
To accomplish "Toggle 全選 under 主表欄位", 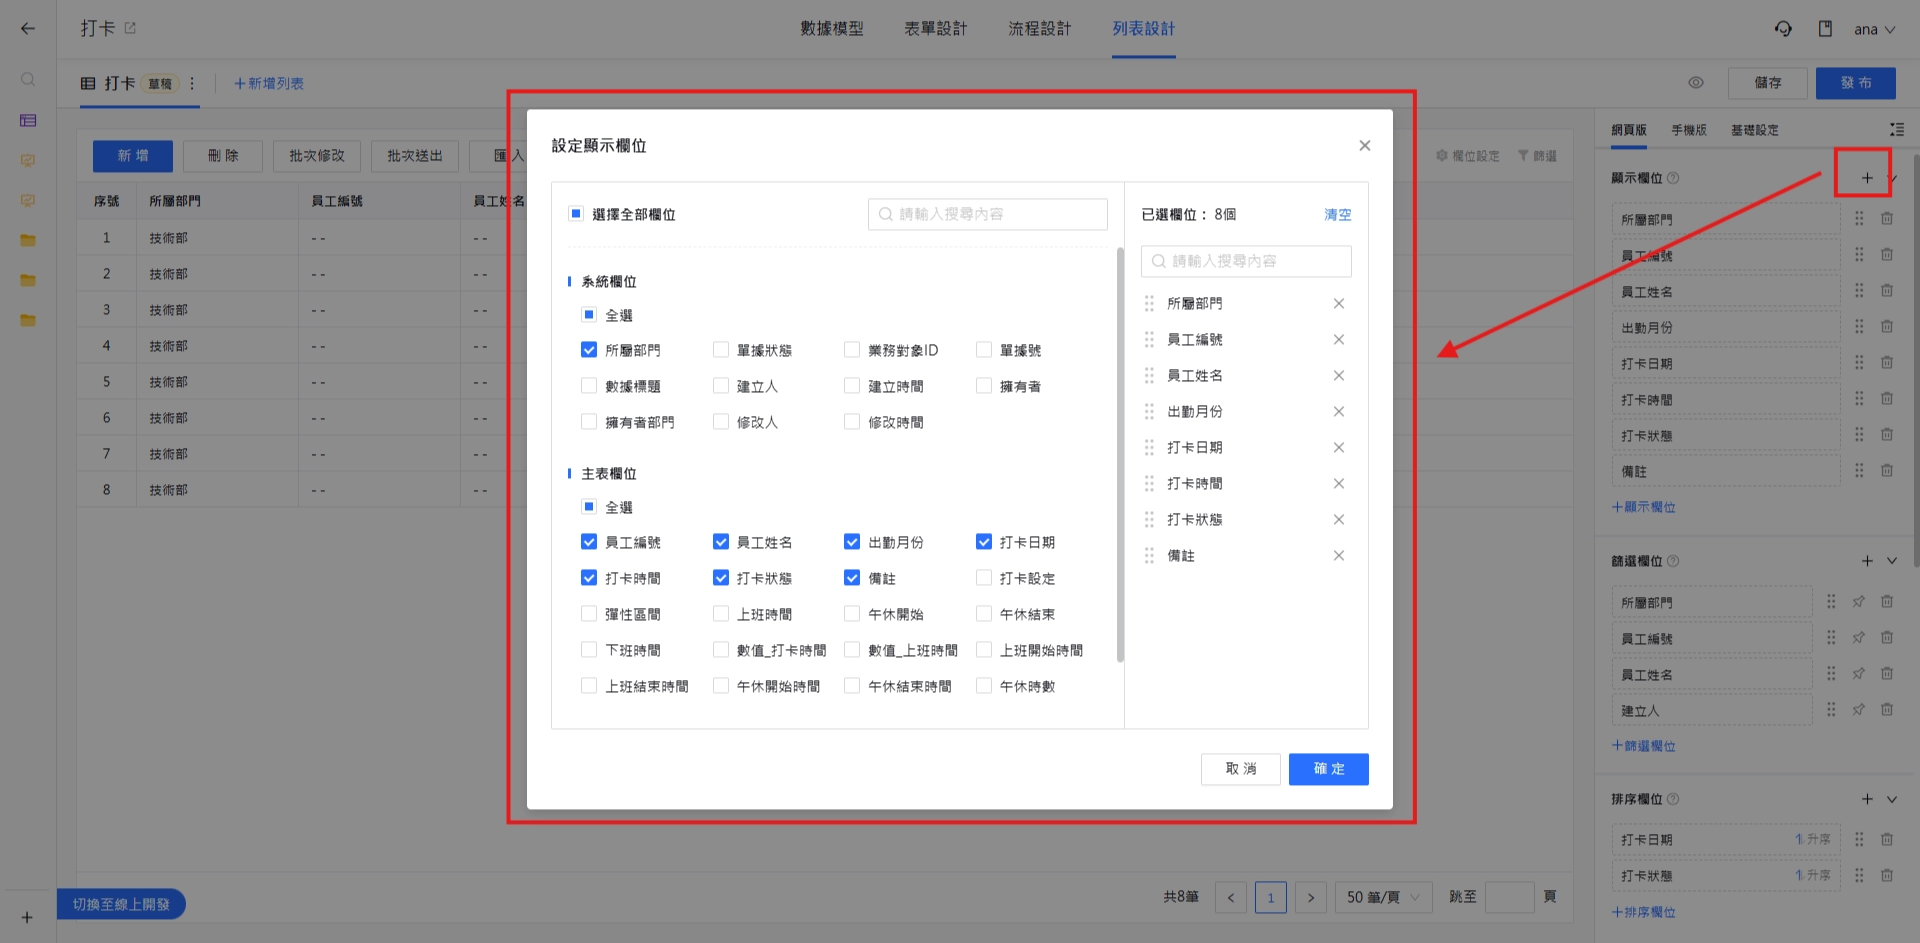I will pyautogui.click(x=589, y=507).
